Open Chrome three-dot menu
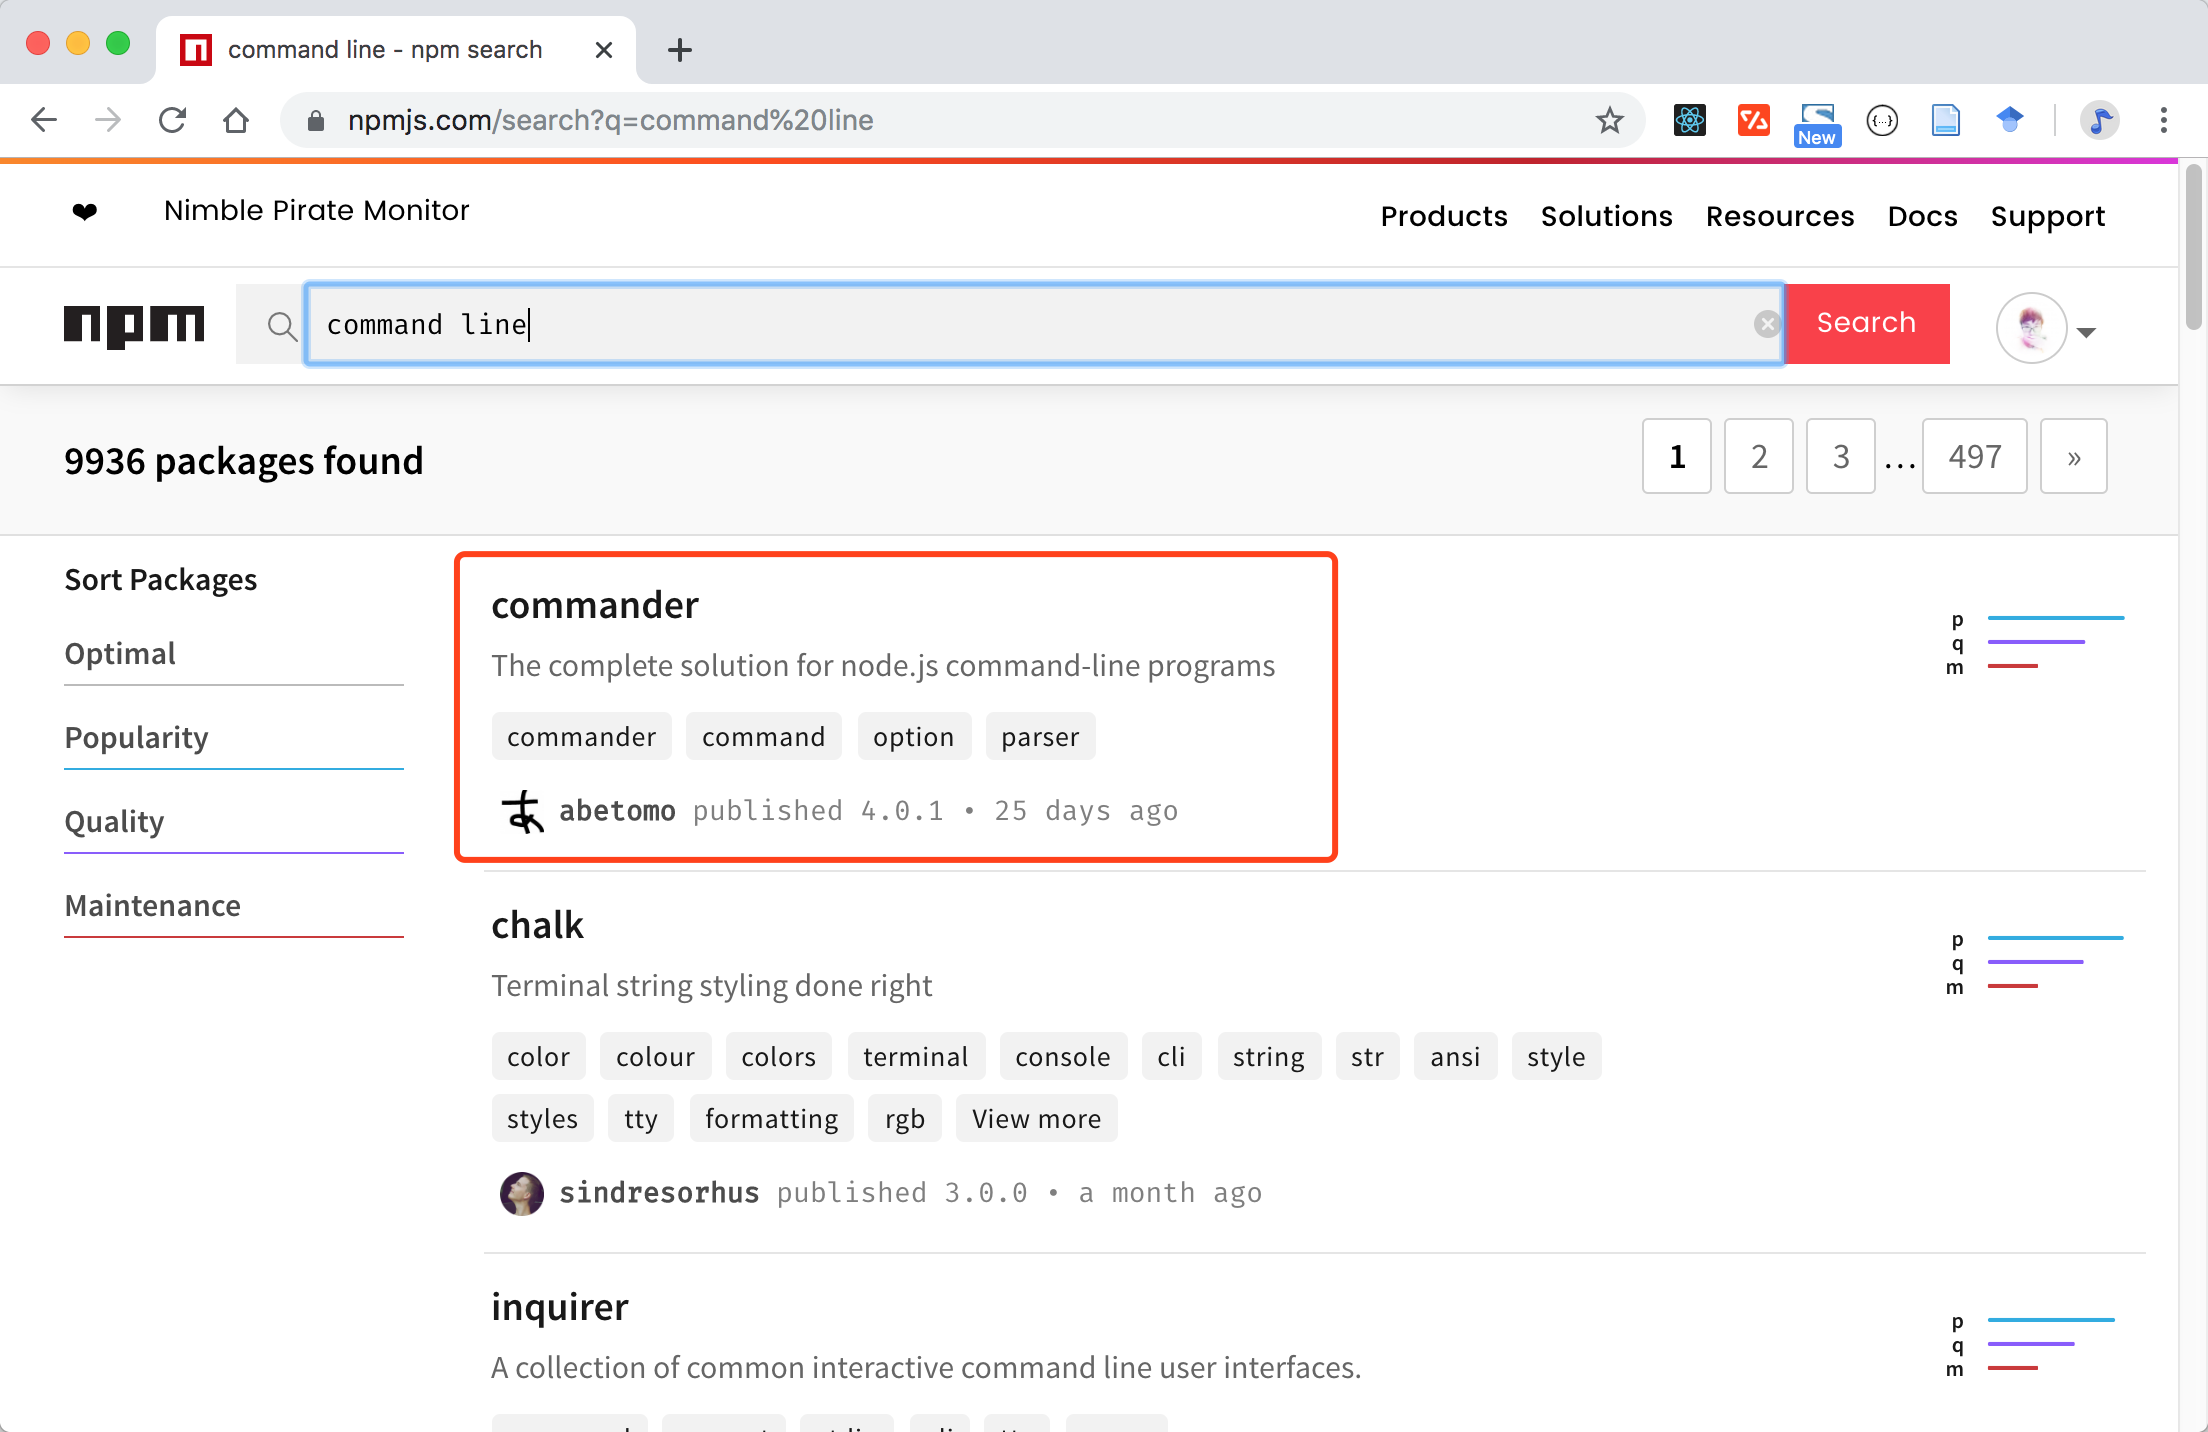The image size is (2208, 1432). [x=2163, y=120]
